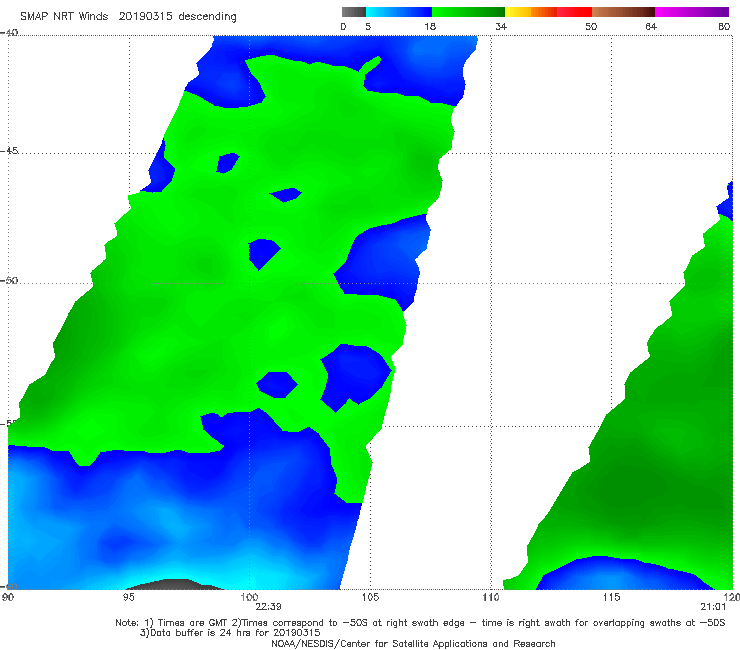Click the green 18-34 knot colorbar segment
740x650 pixels.
(x=468, y=12)
